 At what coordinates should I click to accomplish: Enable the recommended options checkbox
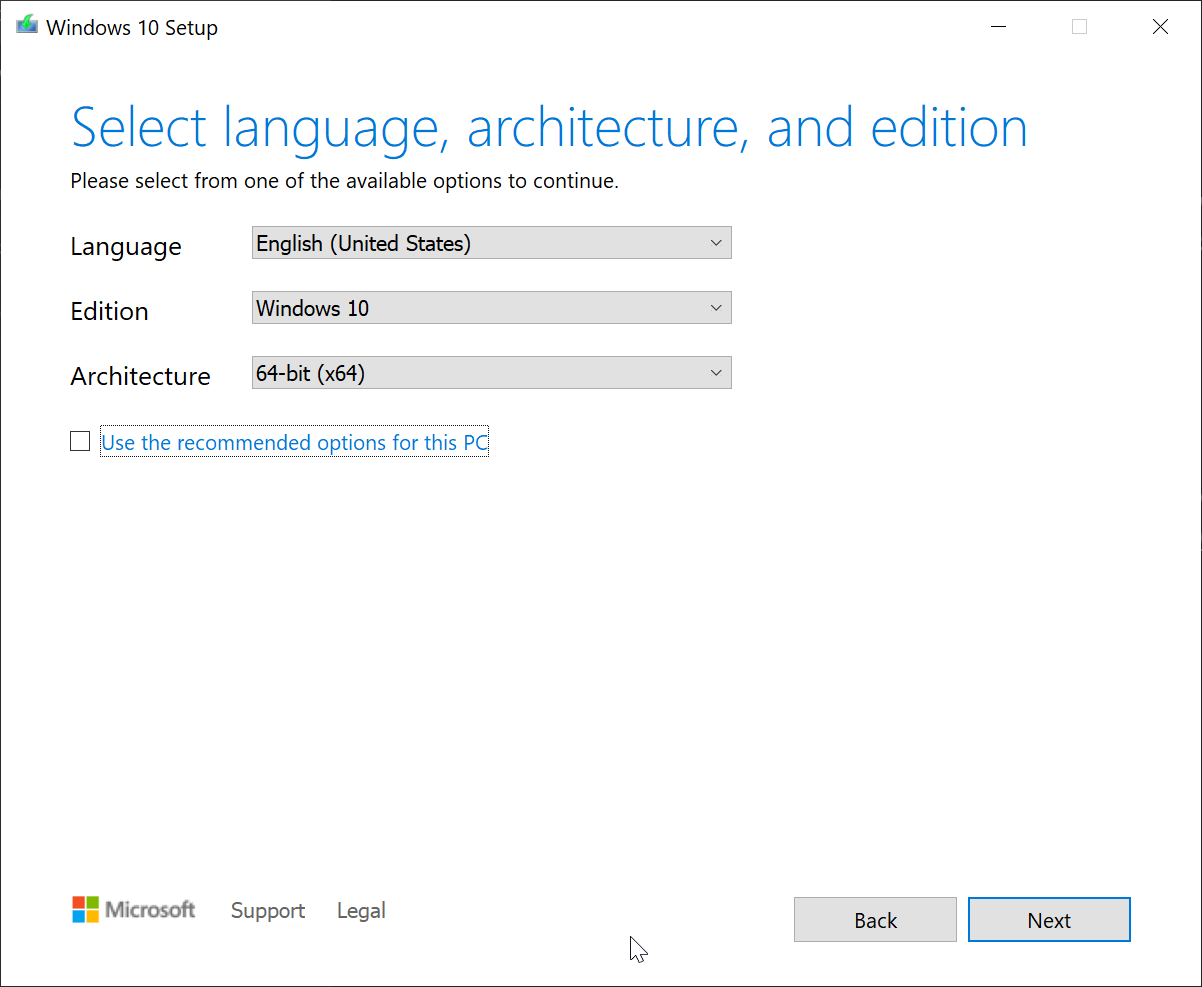[x=80, y=441]
